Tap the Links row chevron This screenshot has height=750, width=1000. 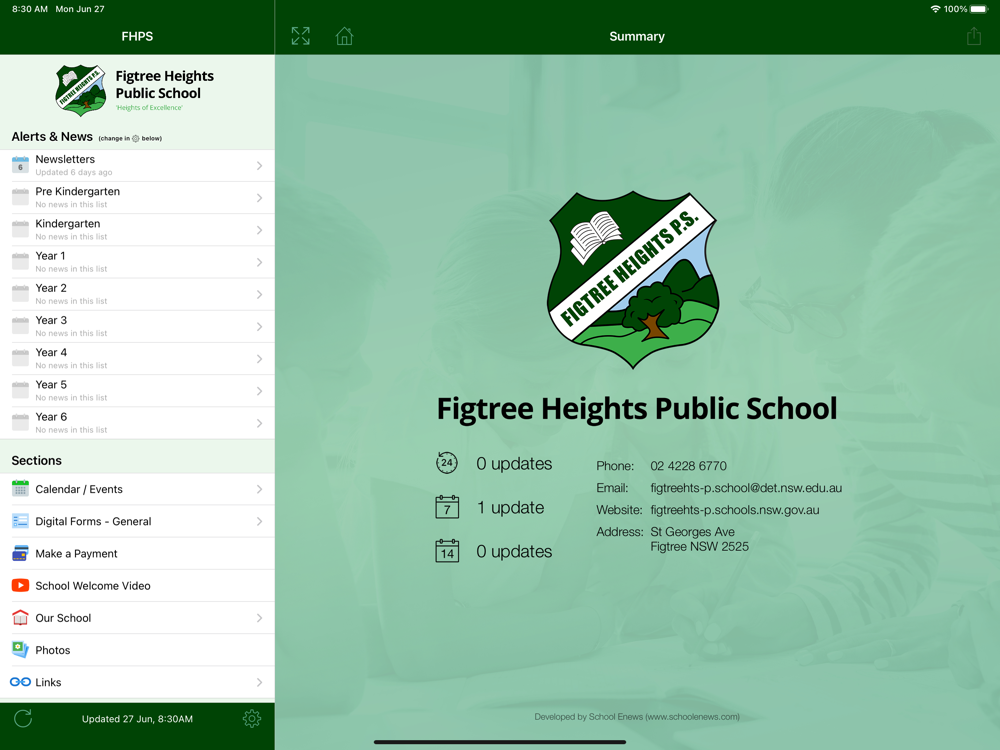[x=260, y=682]
